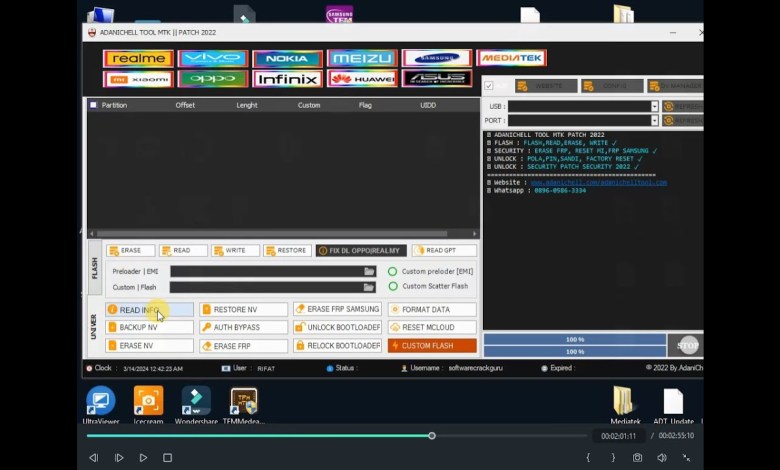Click the Custom Flash folder browse field
Viewport: 780px width, 470px height.
[x=369, y=287]
